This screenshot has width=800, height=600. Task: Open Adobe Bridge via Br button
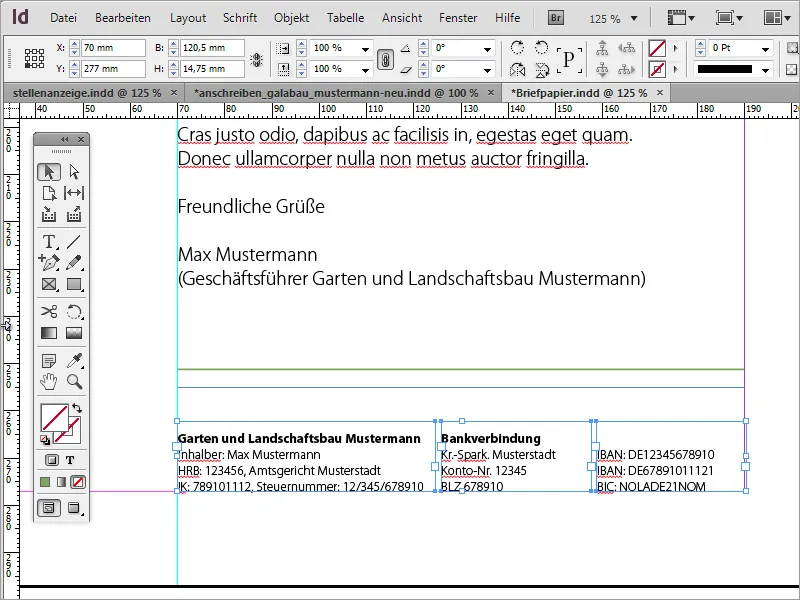(556, 18)
